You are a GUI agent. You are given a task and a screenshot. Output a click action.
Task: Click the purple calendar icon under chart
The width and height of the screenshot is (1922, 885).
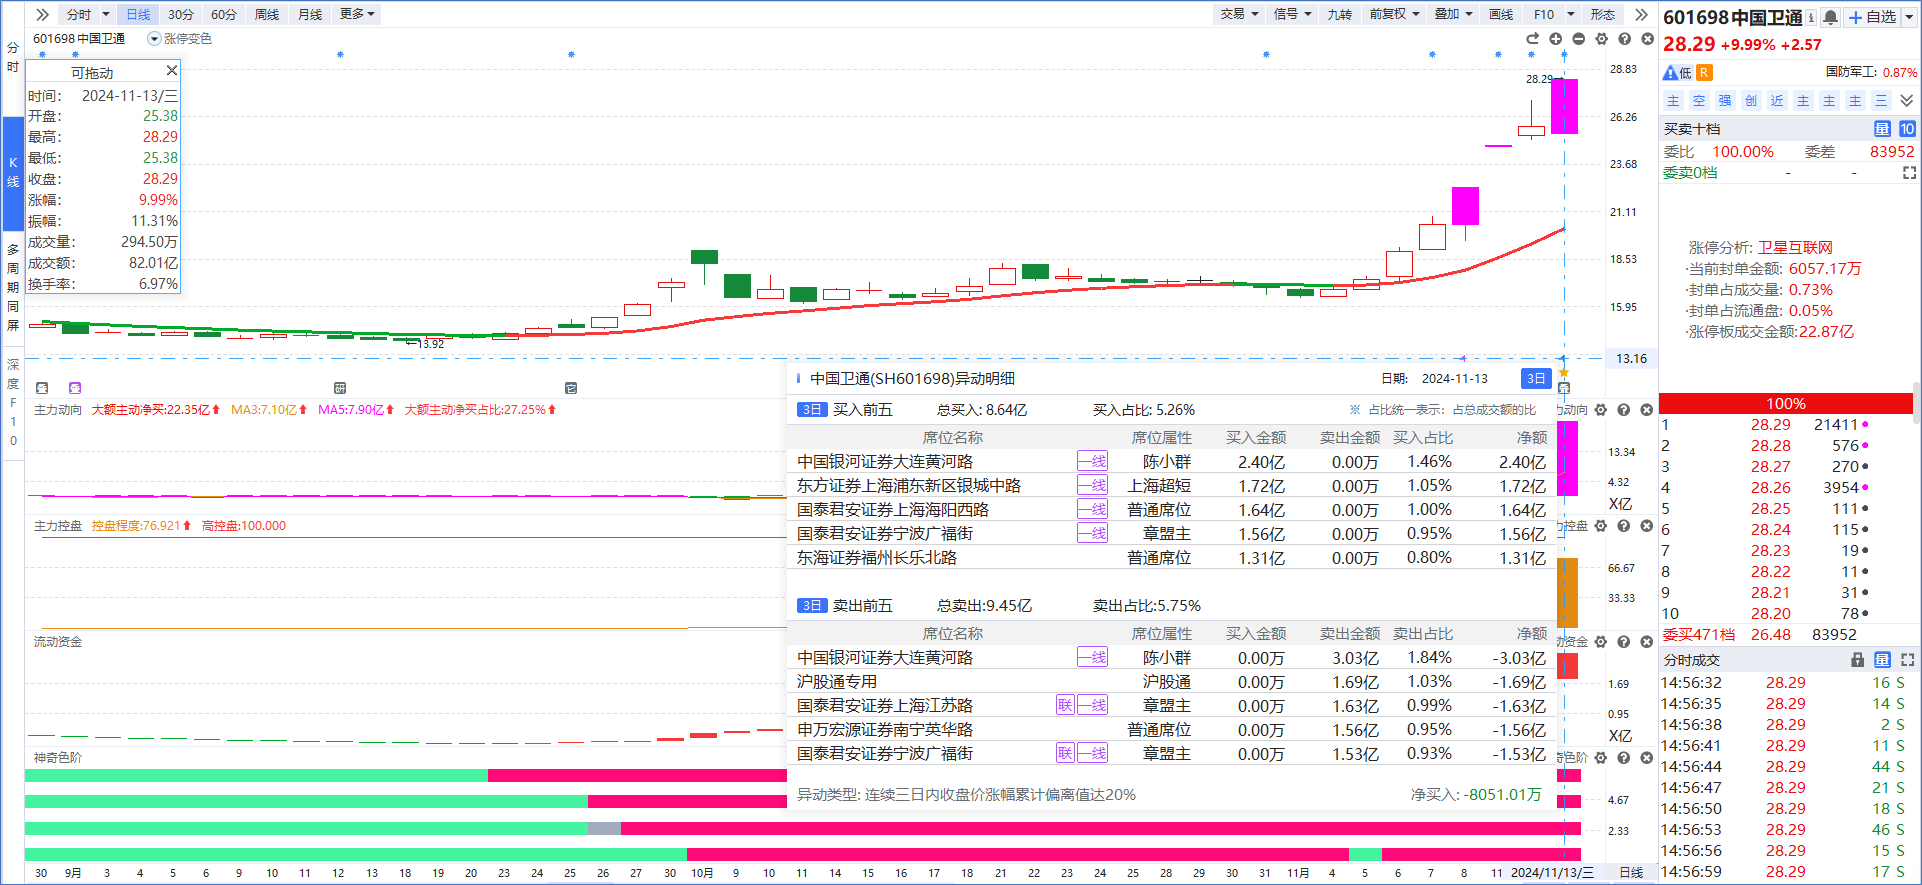(75, 388)
